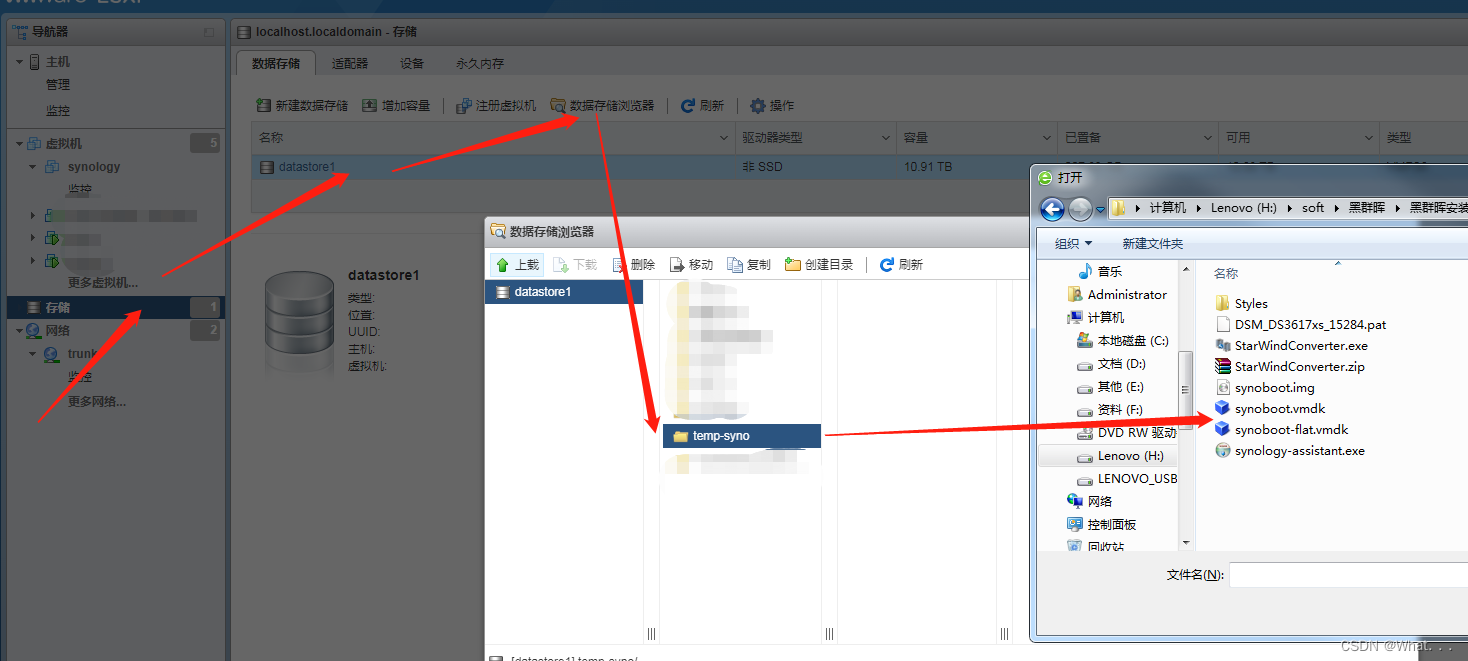
Task: Open recent locations dropdown beside navigation arrows
Action: (x=1100, y=209)
